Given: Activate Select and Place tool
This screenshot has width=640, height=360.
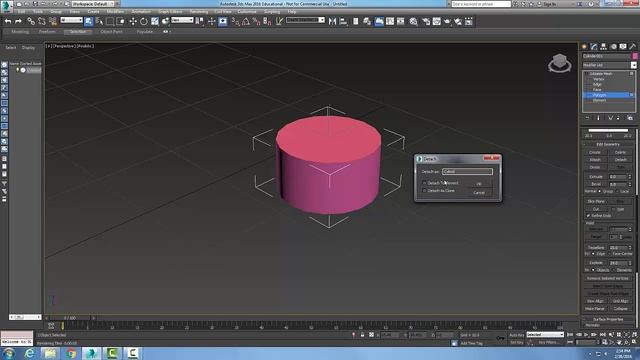Looking at the screenshot, I should click(165, 21).
